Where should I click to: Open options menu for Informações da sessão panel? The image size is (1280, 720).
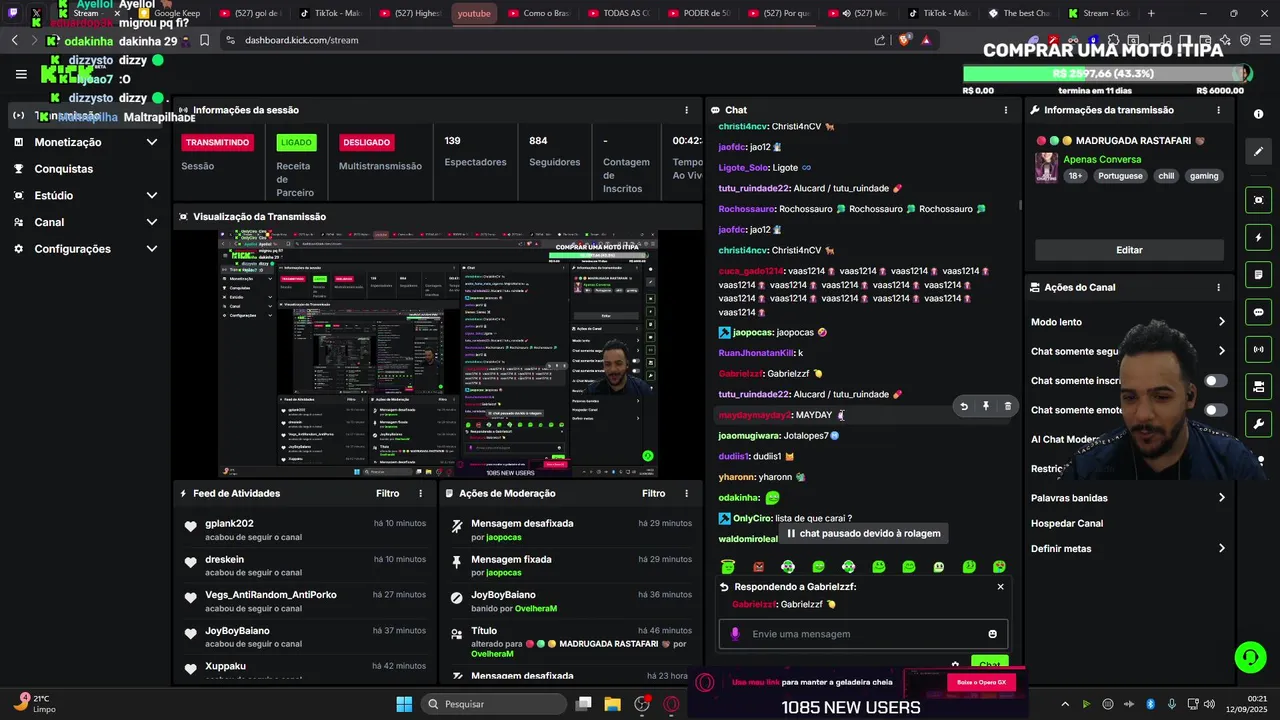tap(686, 110)
